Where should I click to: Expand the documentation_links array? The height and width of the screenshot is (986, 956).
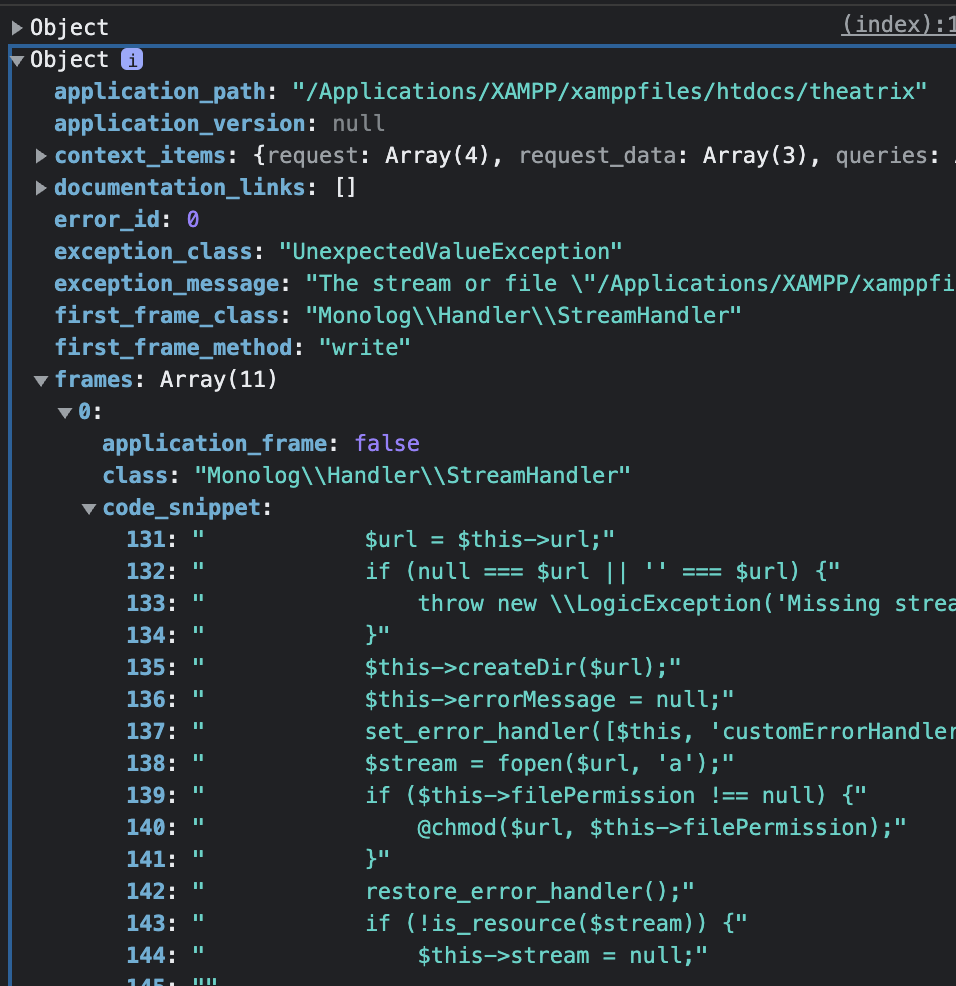[41, 188]
